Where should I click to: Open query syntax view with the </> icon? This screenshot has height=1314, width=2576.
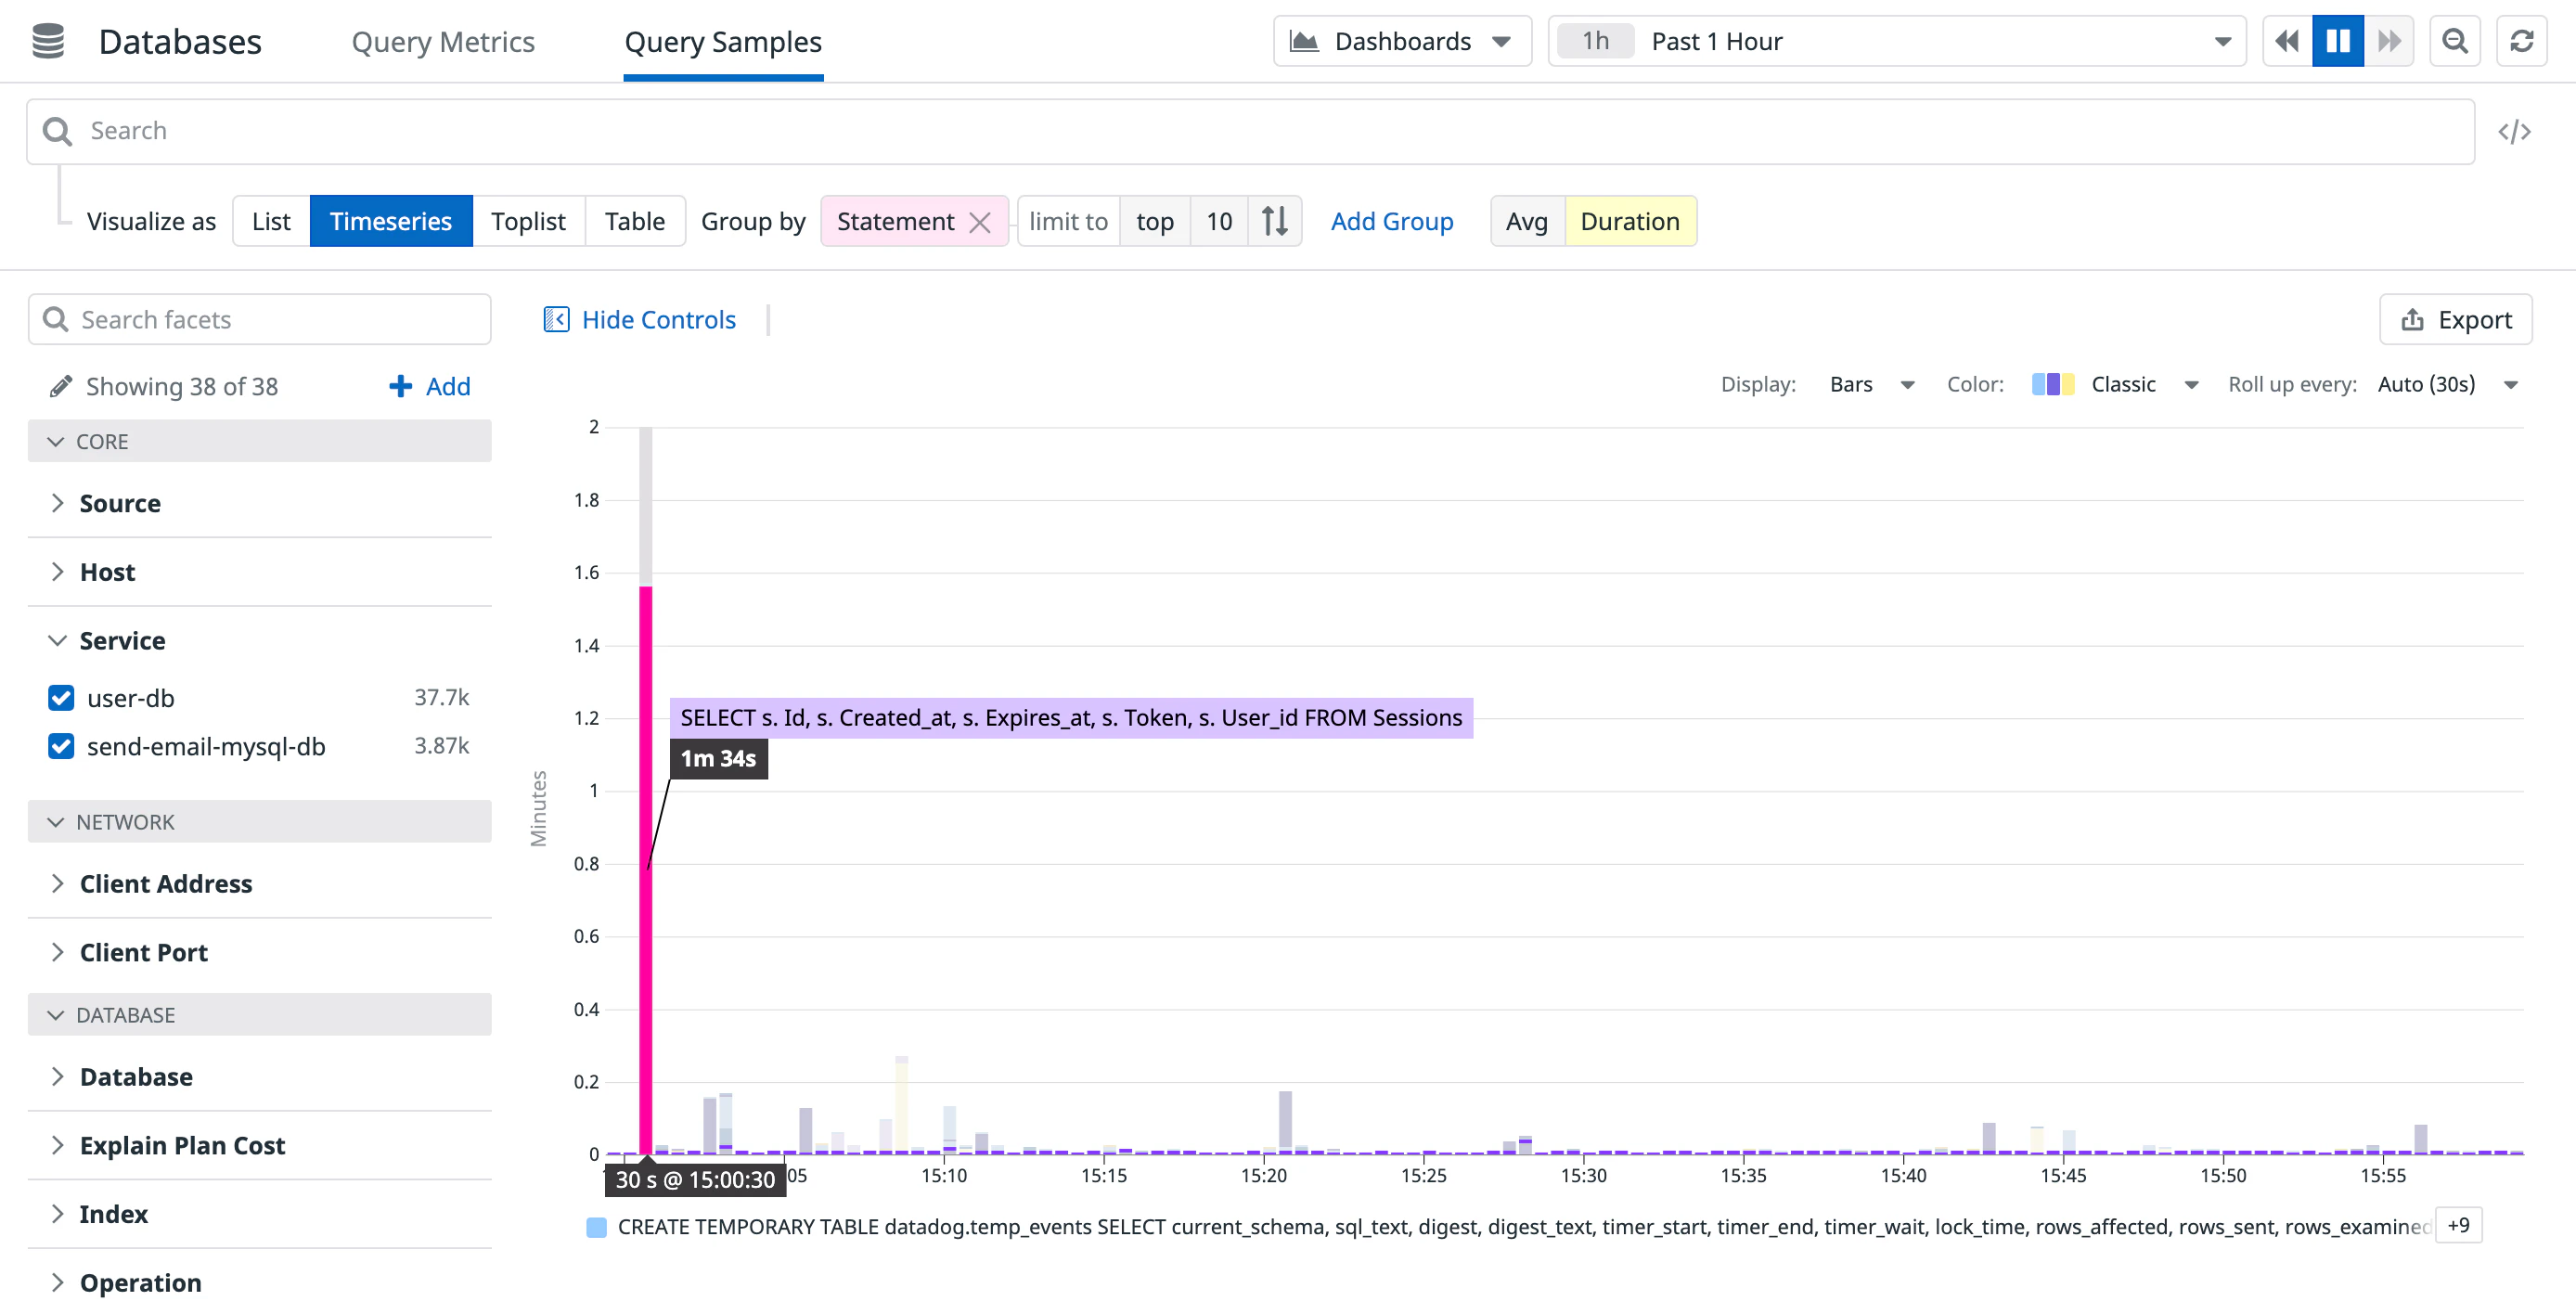(2516, 130)
